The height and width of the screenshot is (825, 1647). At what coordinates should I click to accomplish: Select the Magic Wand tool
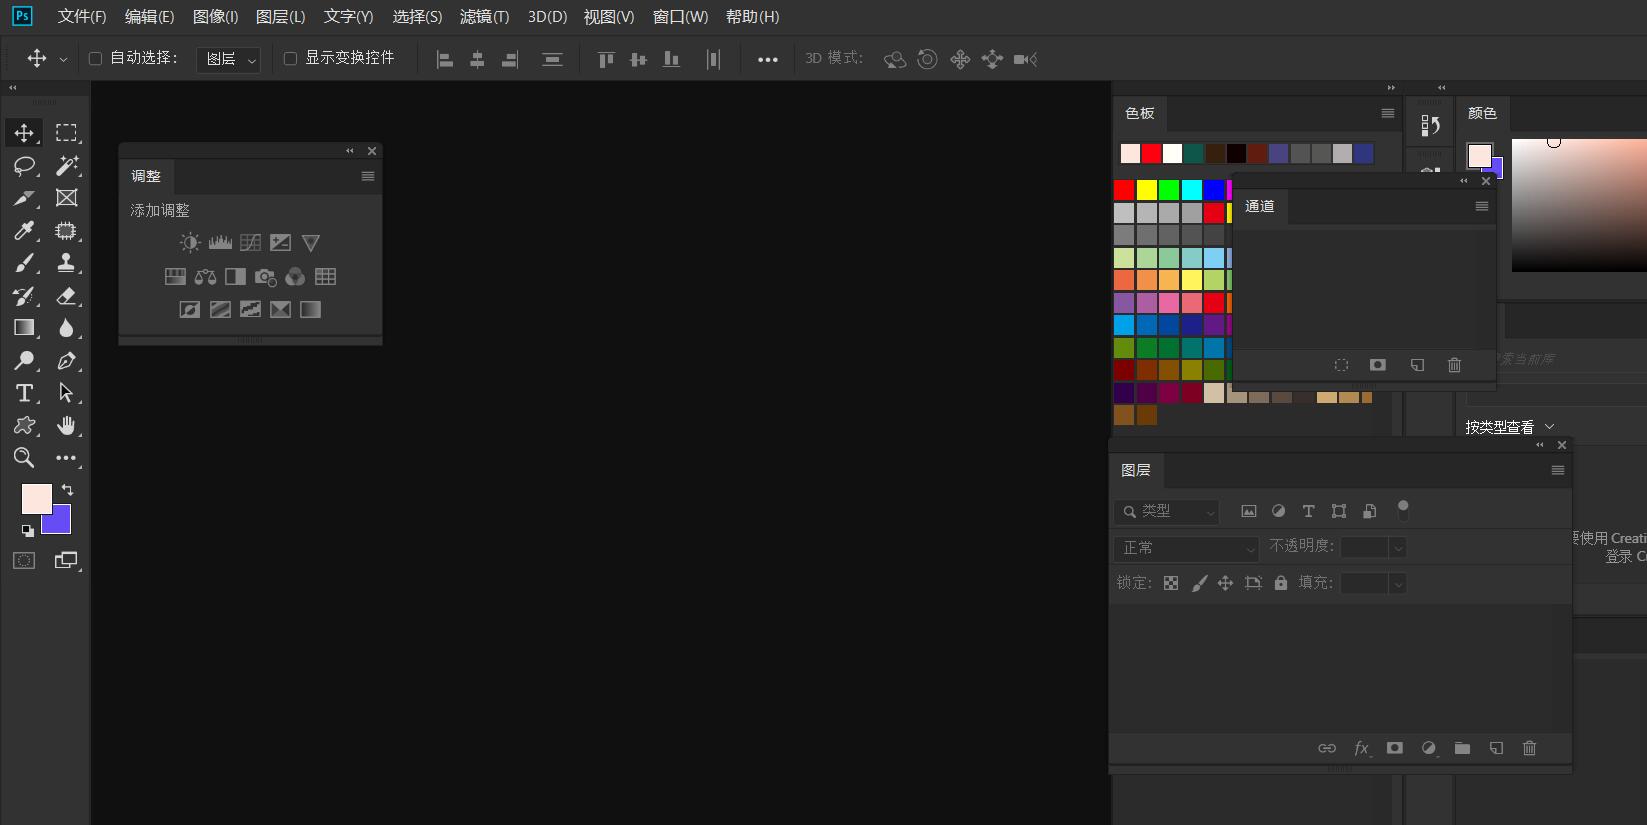66,165
